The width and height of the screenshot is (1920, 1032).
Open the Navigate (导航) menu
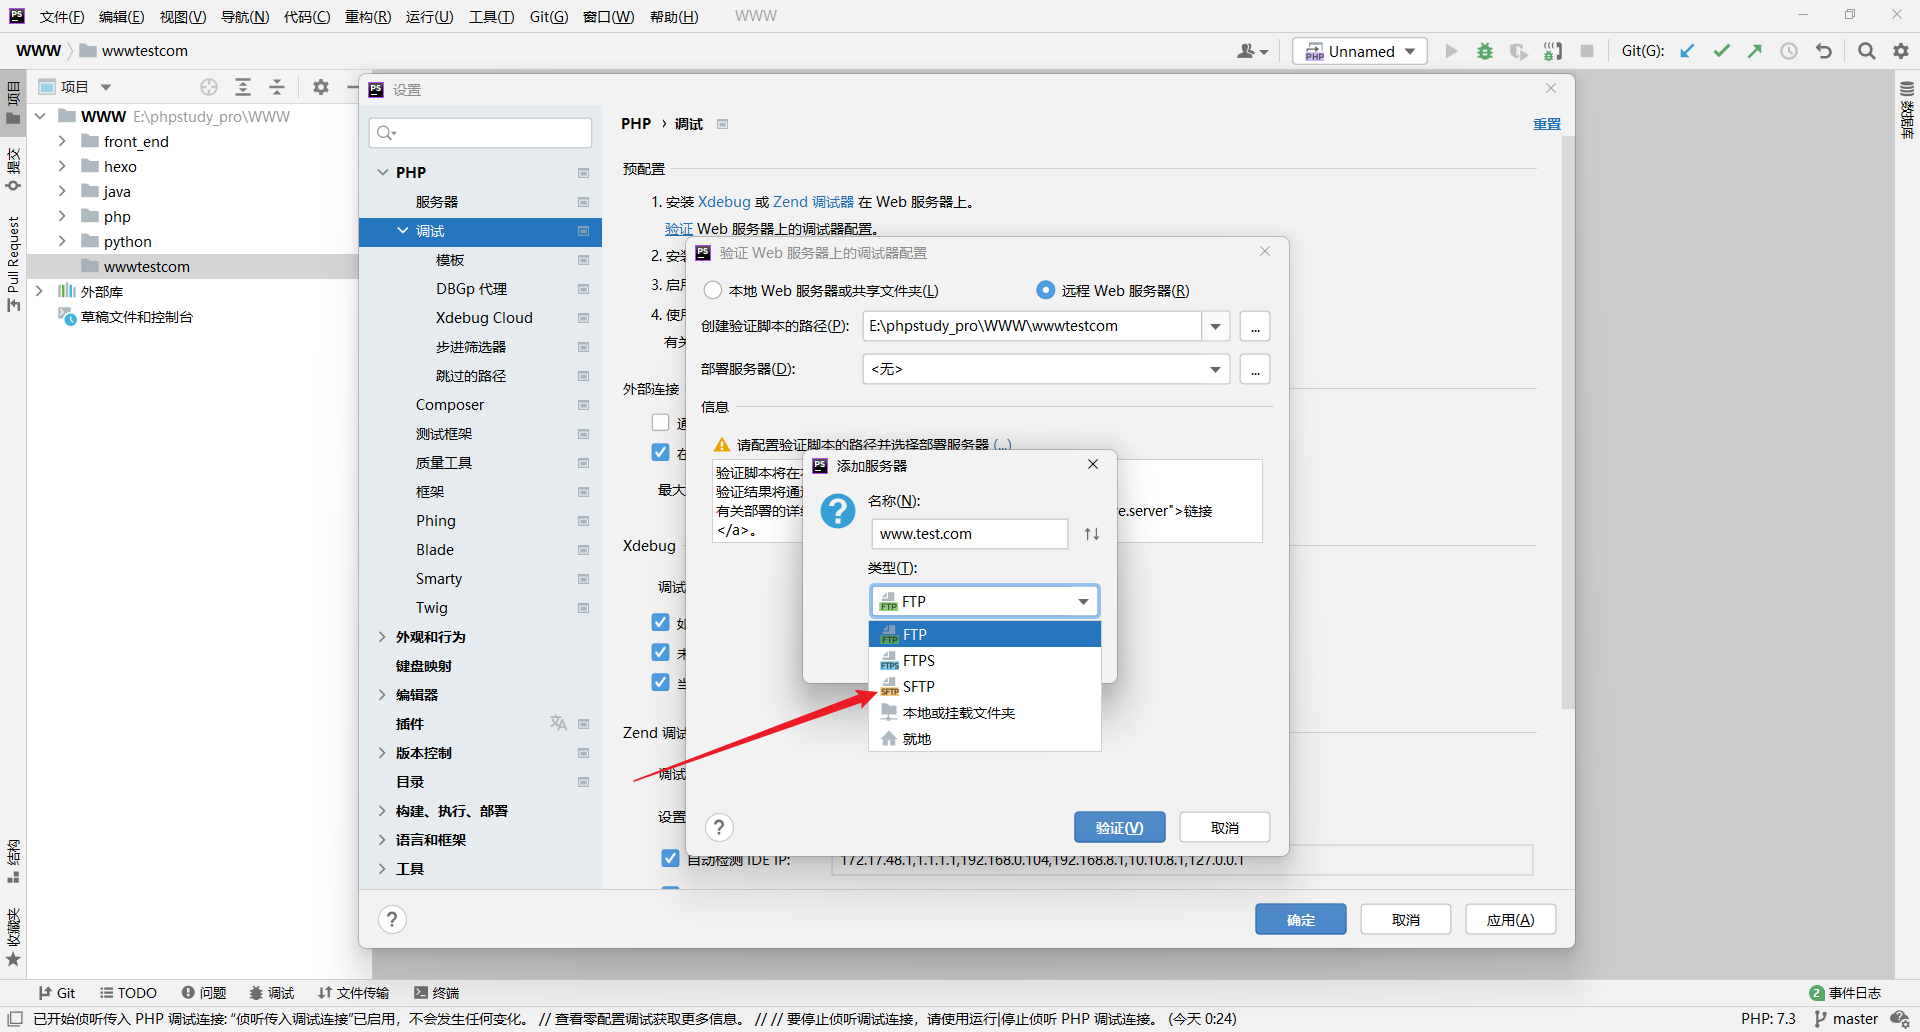click(x=245, y=16)
